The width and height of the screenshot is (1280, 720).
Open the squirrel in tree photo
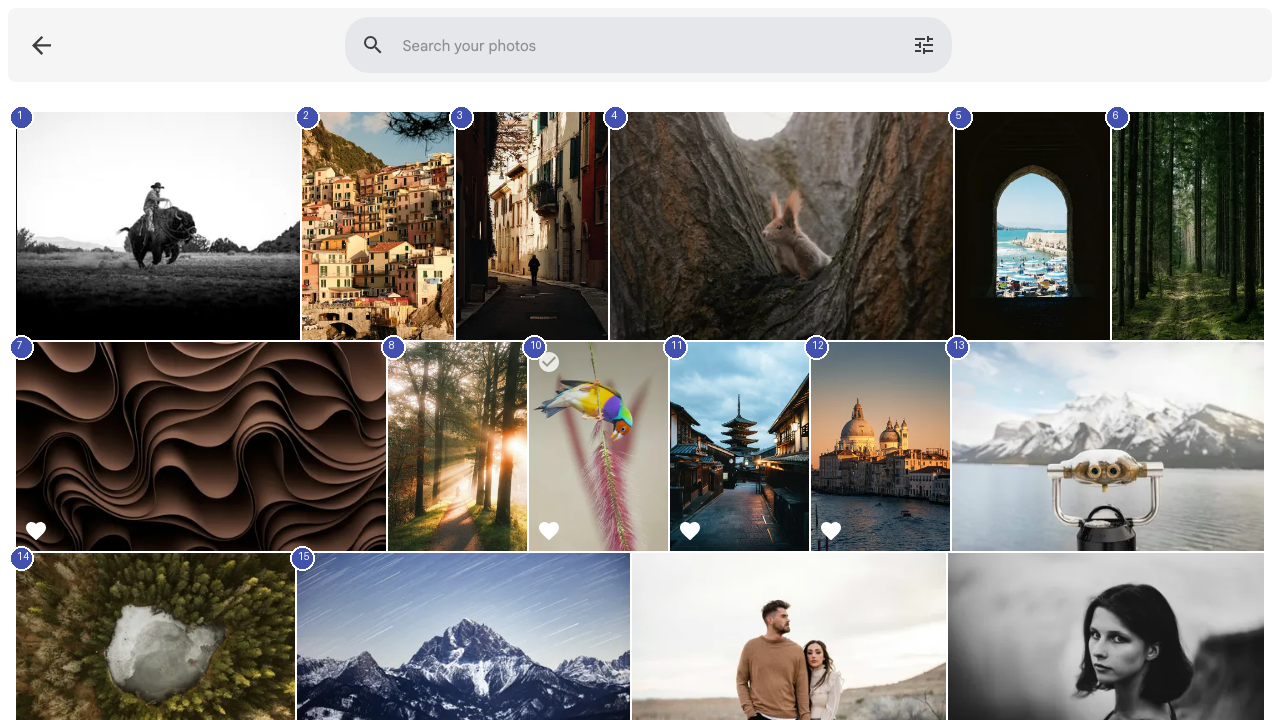782,225
